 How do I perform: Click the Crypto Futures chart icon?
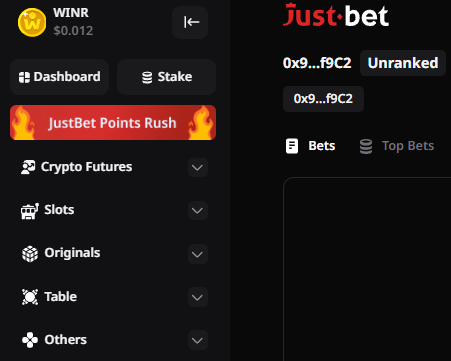coord(28,167)
